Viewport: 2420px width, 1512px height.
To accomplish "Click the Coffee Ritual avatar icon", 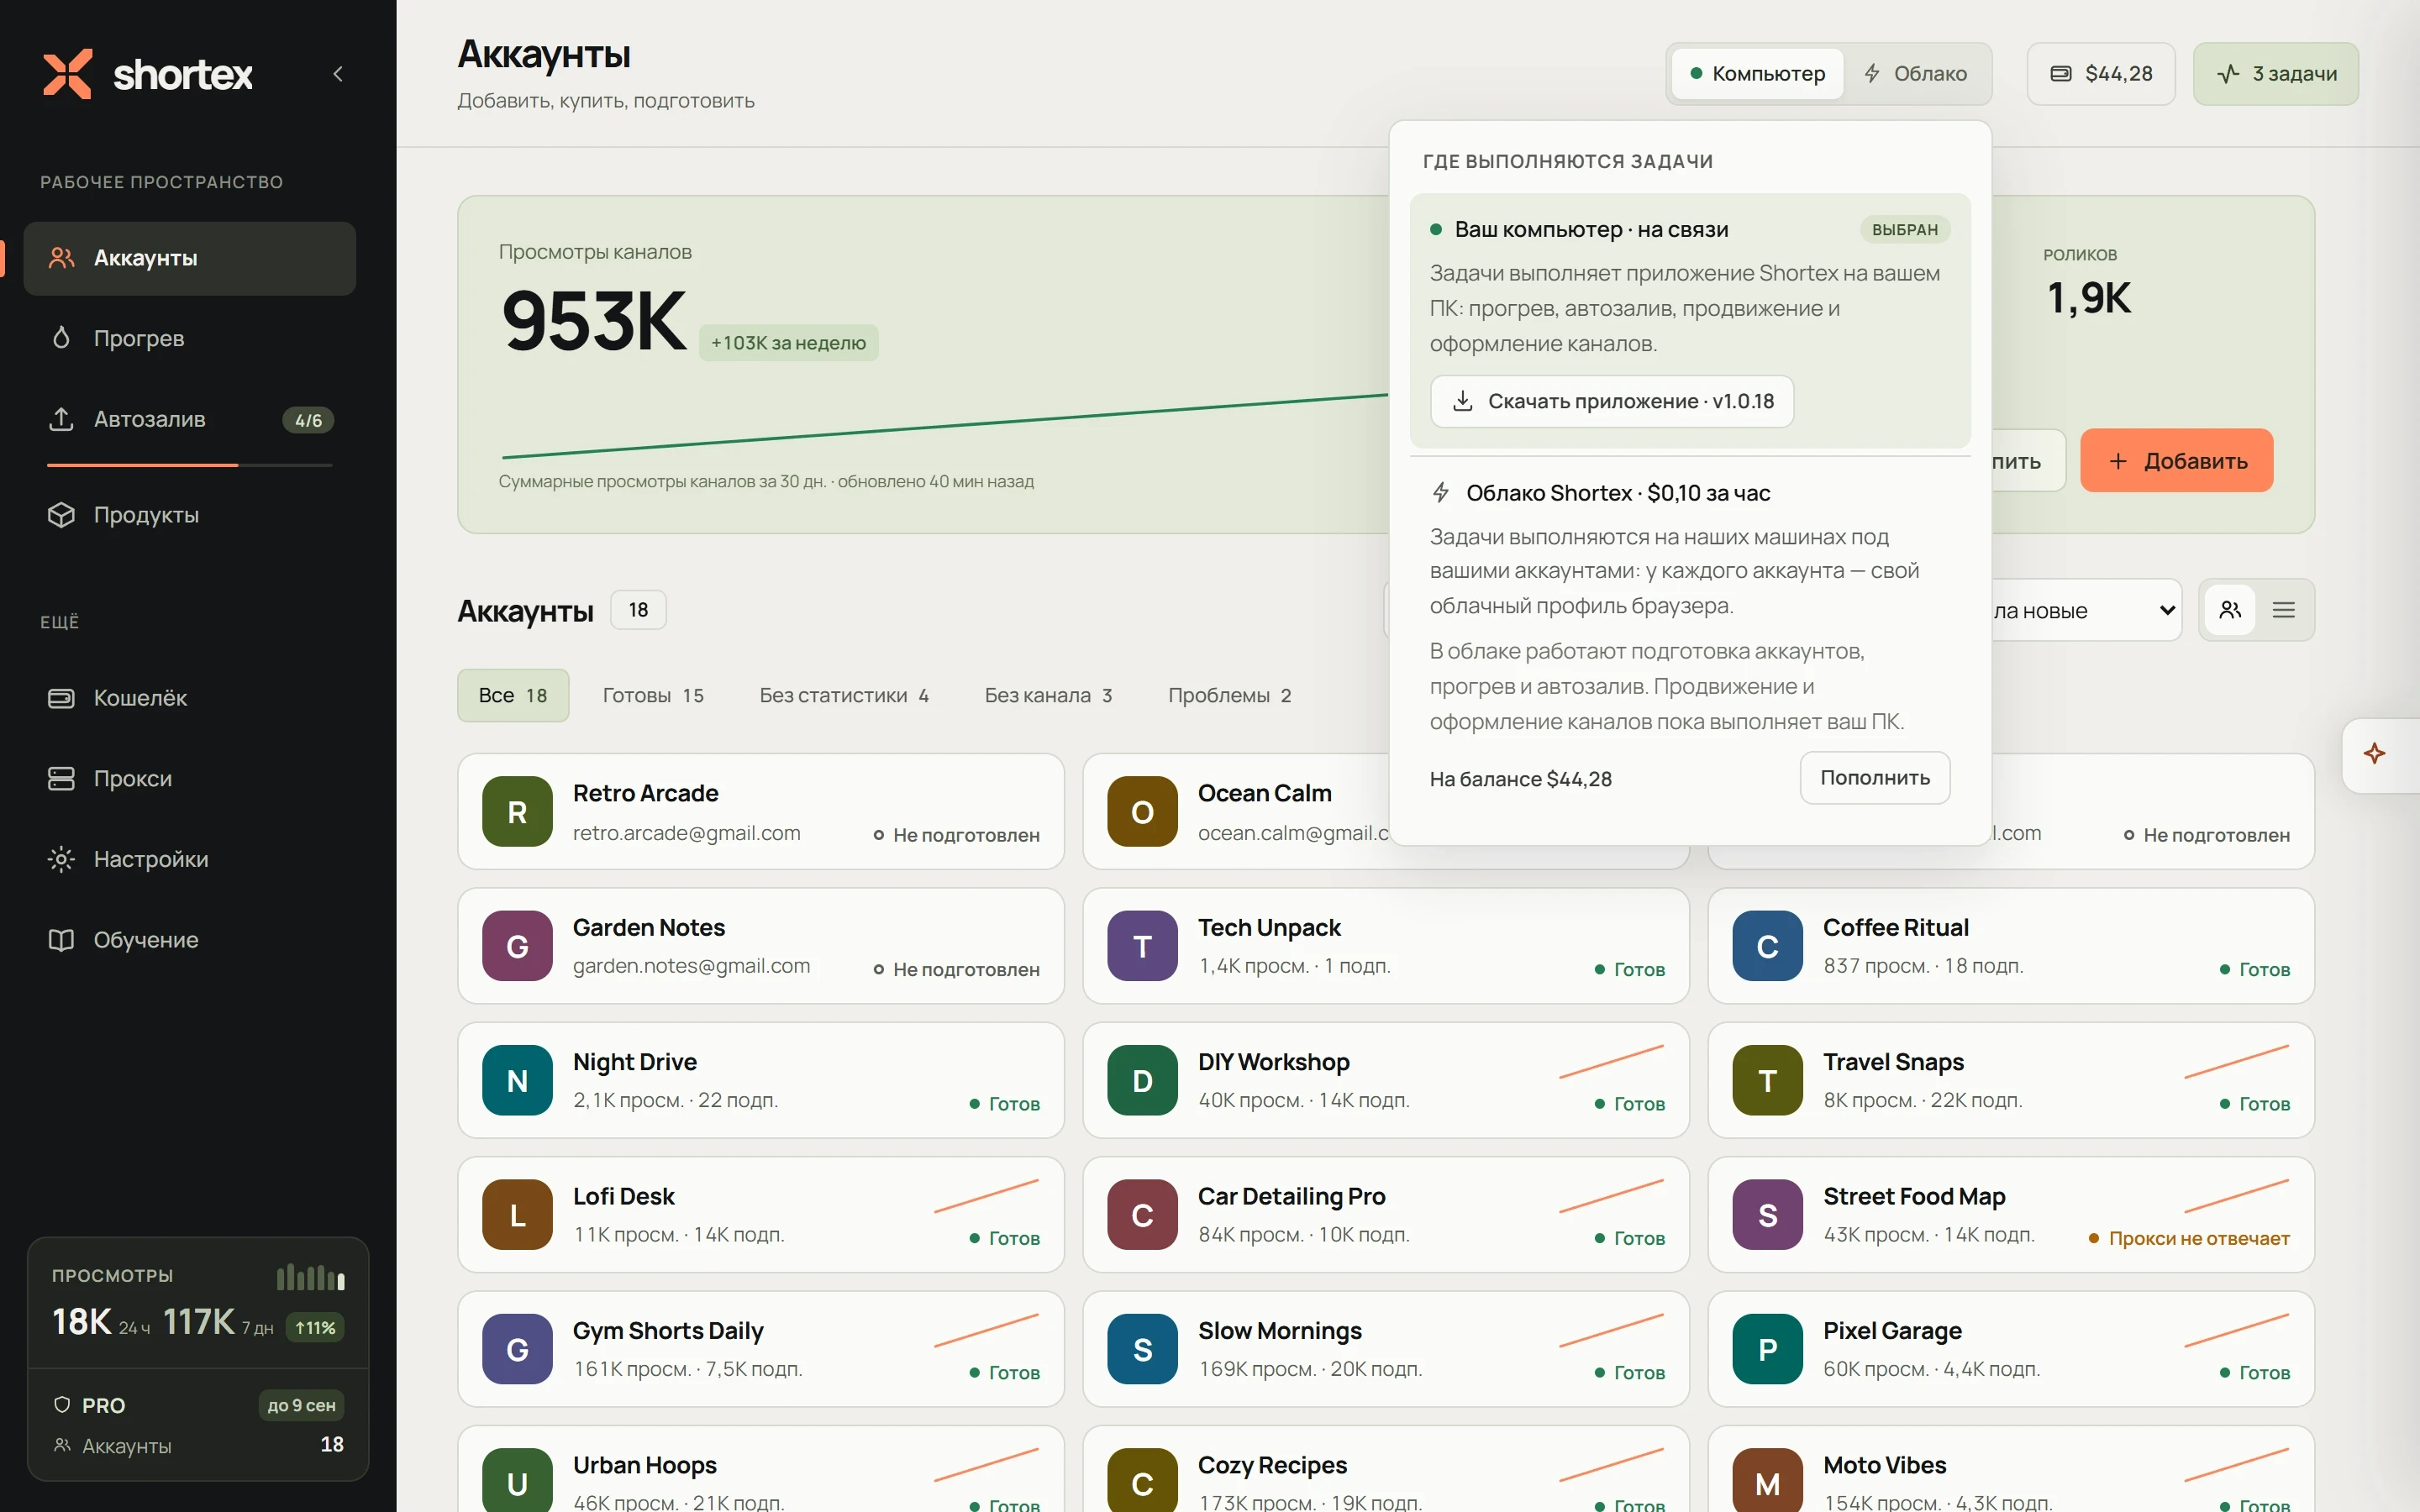I will click(x=1767, y=946).
